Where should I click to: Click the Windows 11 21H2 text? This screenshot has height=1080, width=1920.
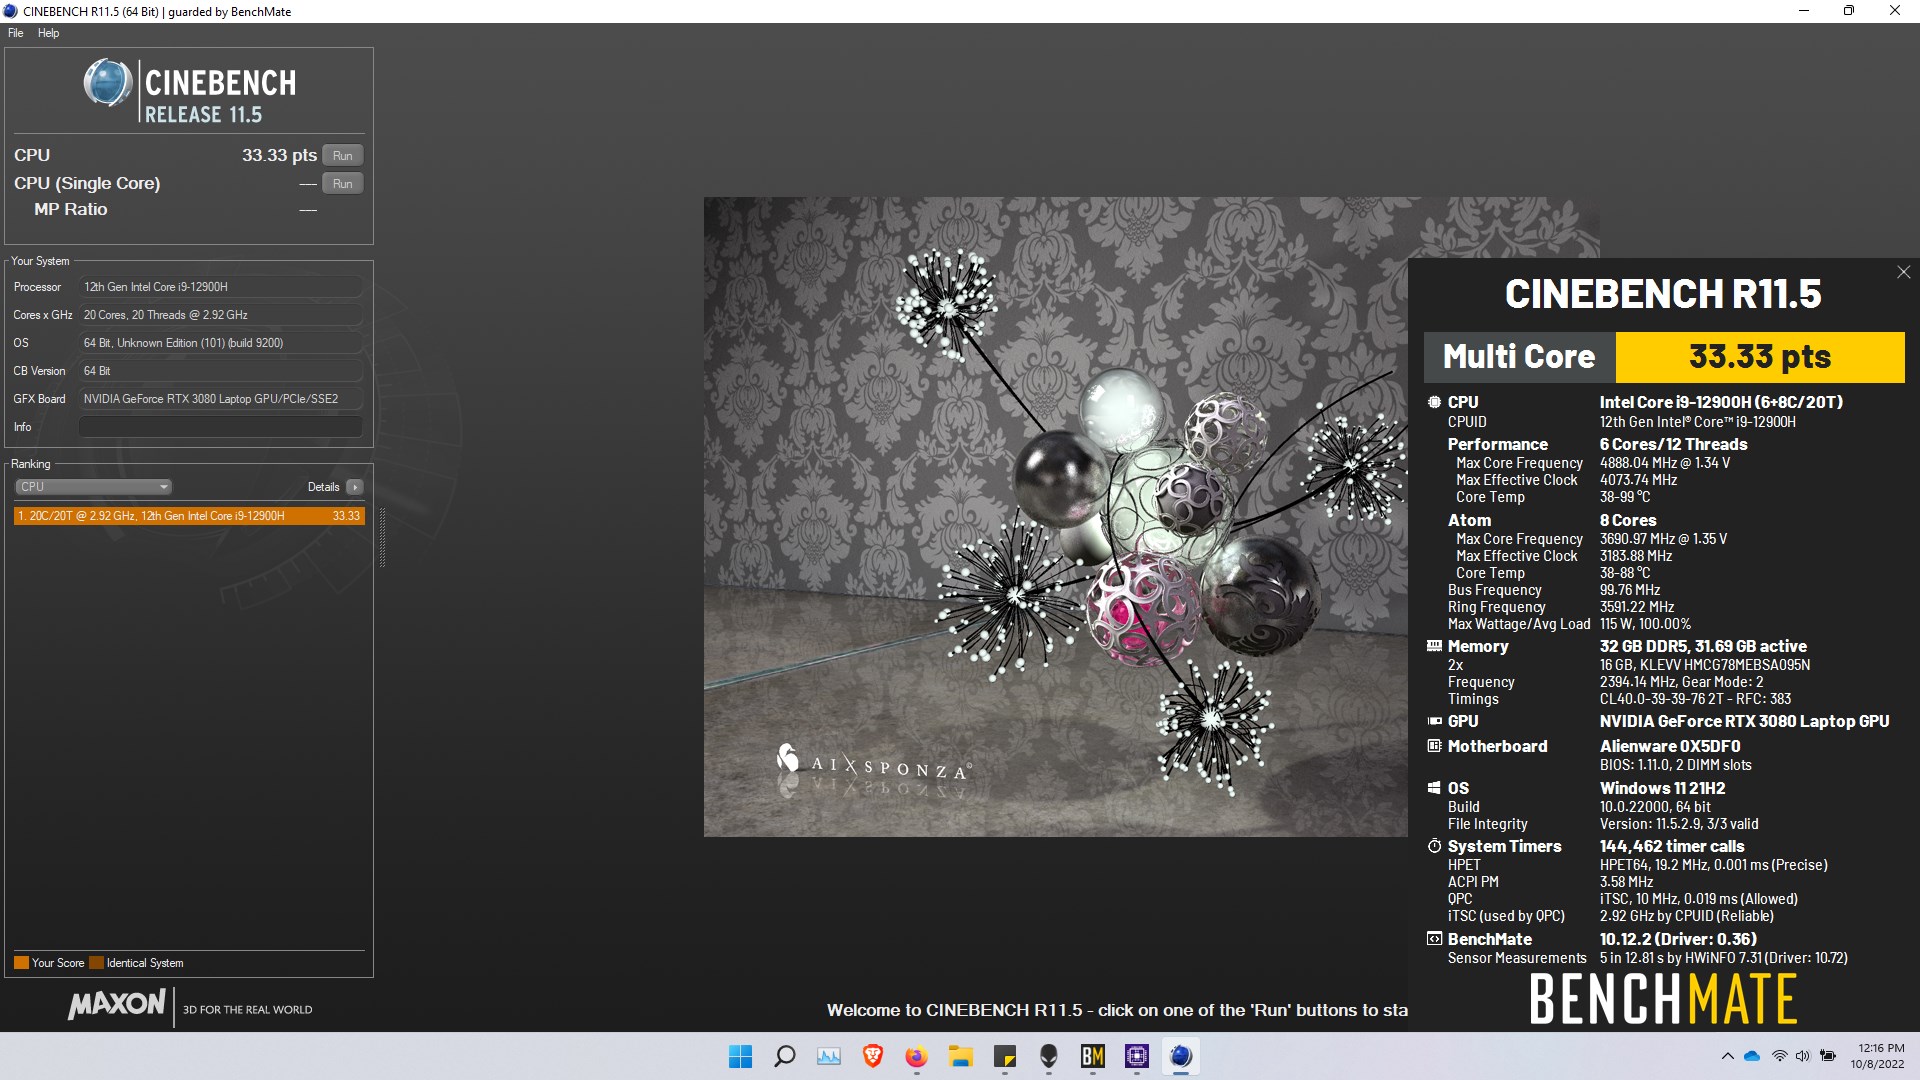pos(1662,788)
